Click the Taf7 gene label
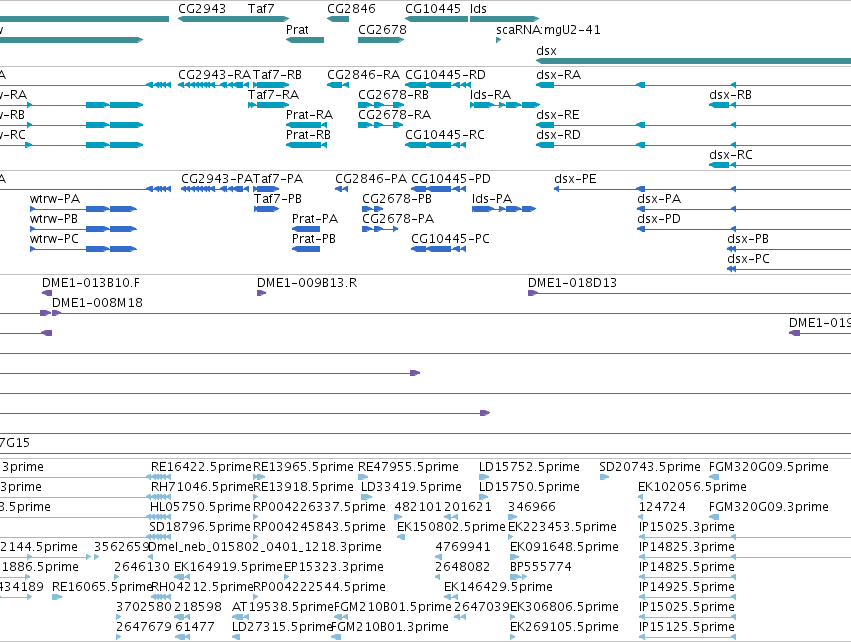 (261, 9)
